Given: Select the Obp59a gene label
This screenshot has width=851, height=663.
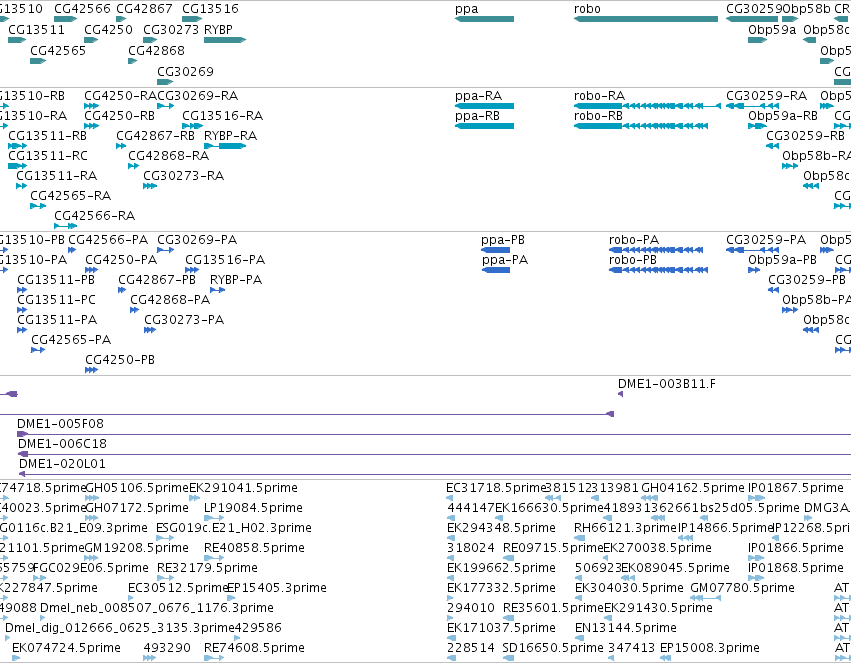Looking at the screenshot, I should [x=772, y=29].
